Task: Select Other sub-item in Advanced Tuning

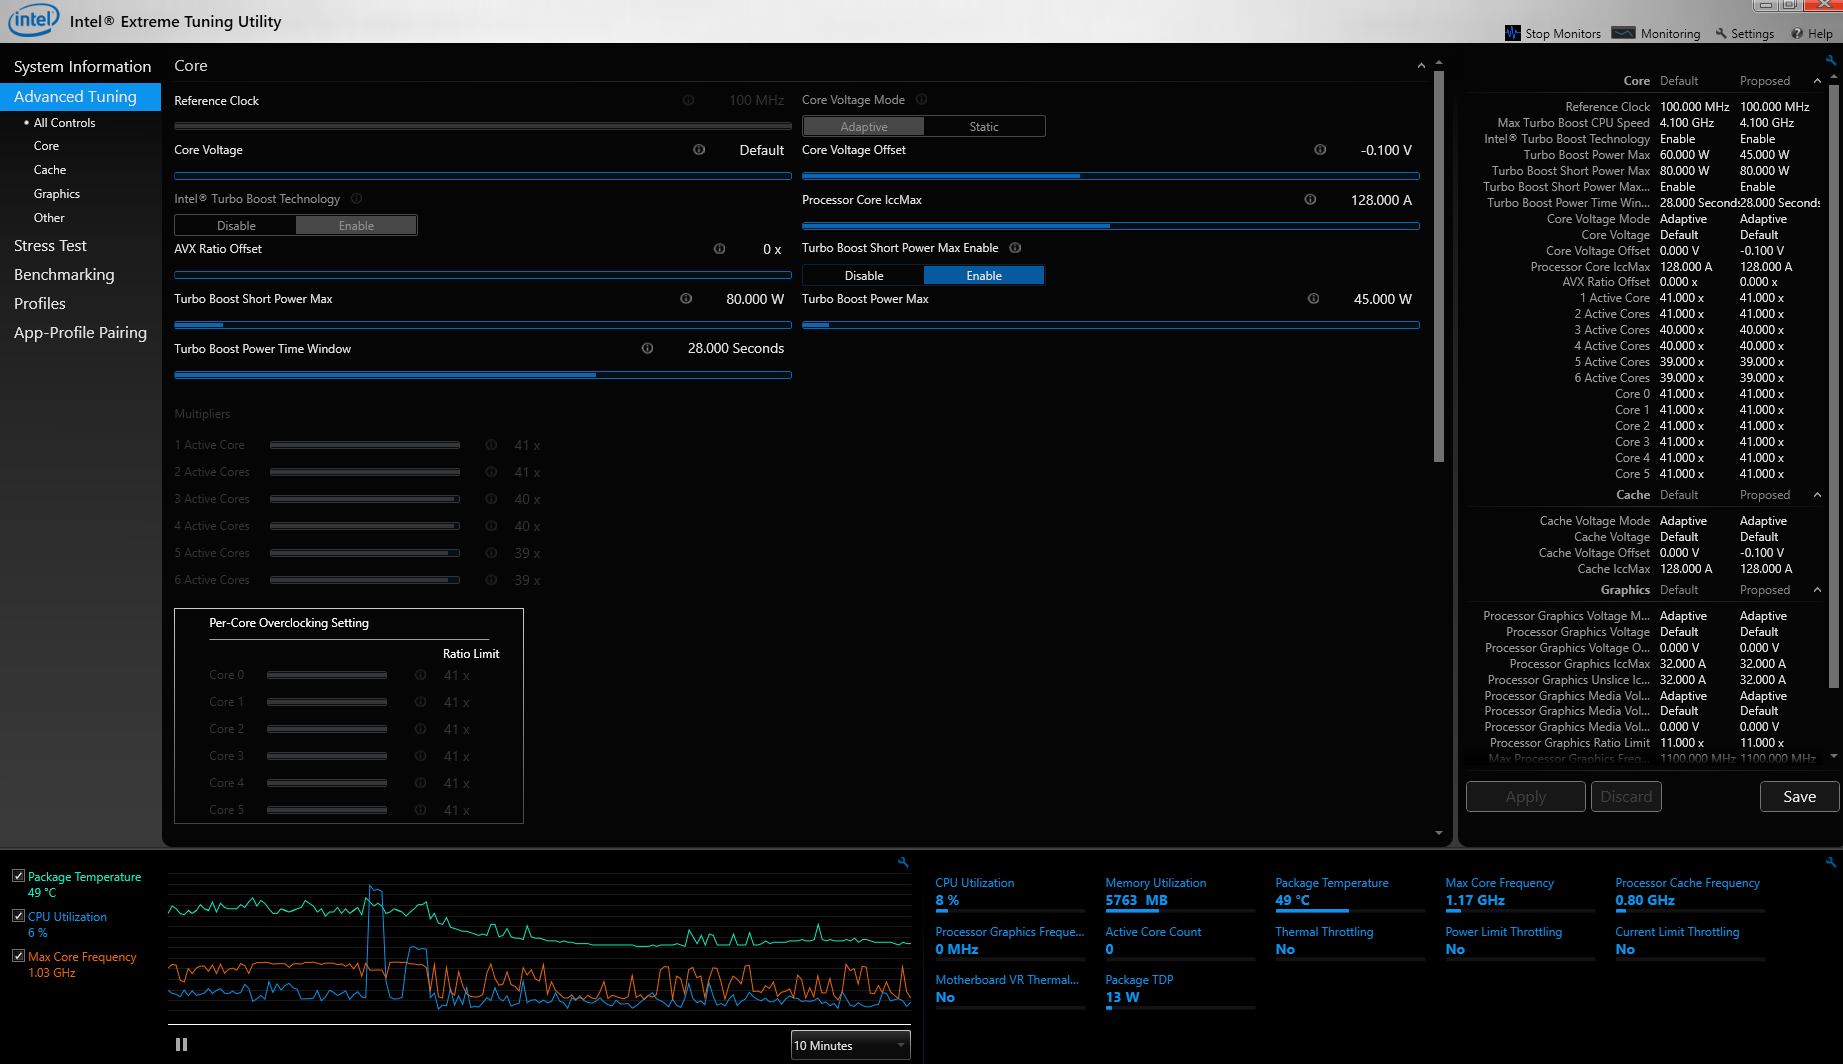Action: [49, 218]
